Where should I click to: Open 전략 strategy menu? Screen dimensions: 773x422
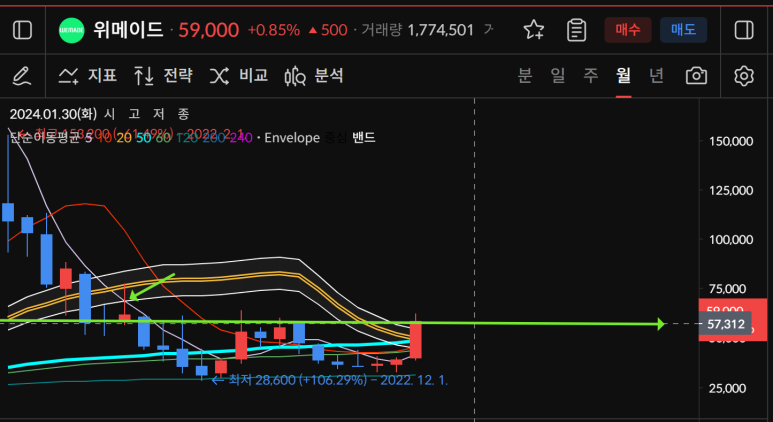[163, 76]
